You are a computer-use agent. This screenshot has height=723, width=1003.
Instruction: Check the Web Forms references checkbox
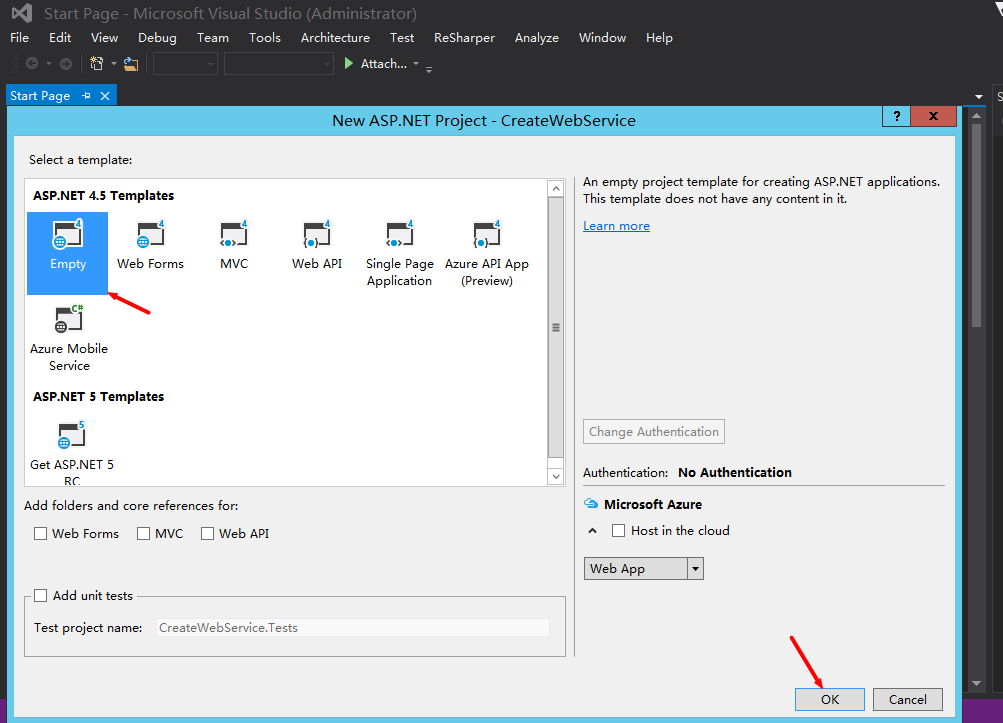point(40,534)
